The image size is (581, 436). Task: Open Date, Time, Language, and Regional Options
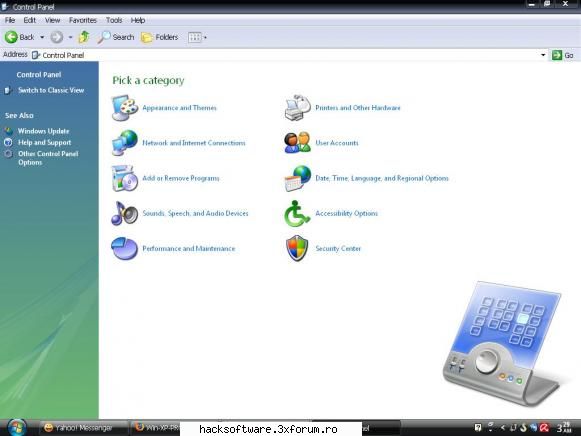click(382, 178)
